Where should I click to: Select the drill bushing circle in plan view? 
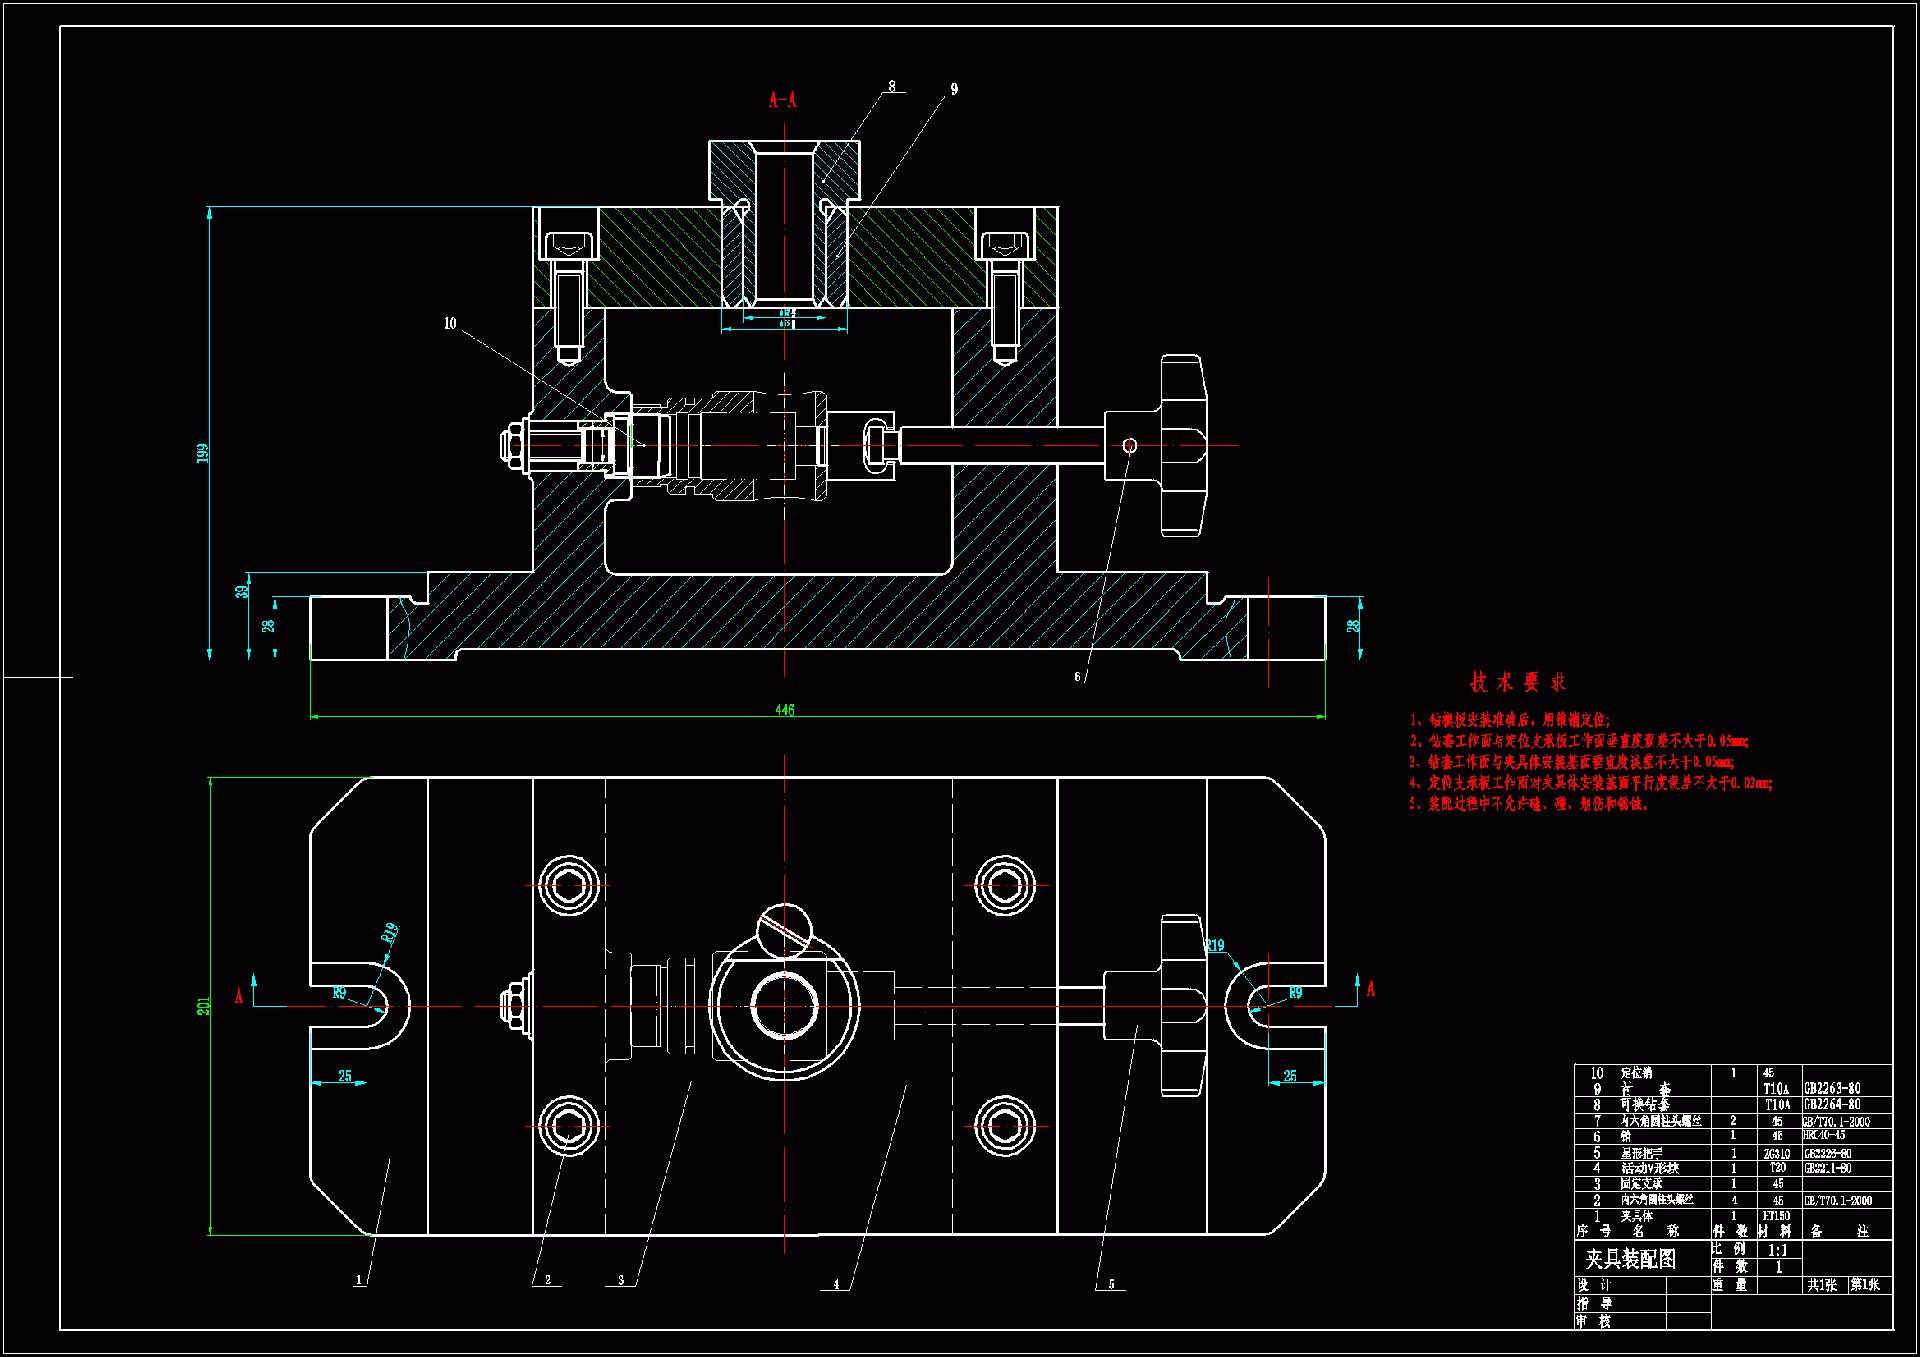785,1006
